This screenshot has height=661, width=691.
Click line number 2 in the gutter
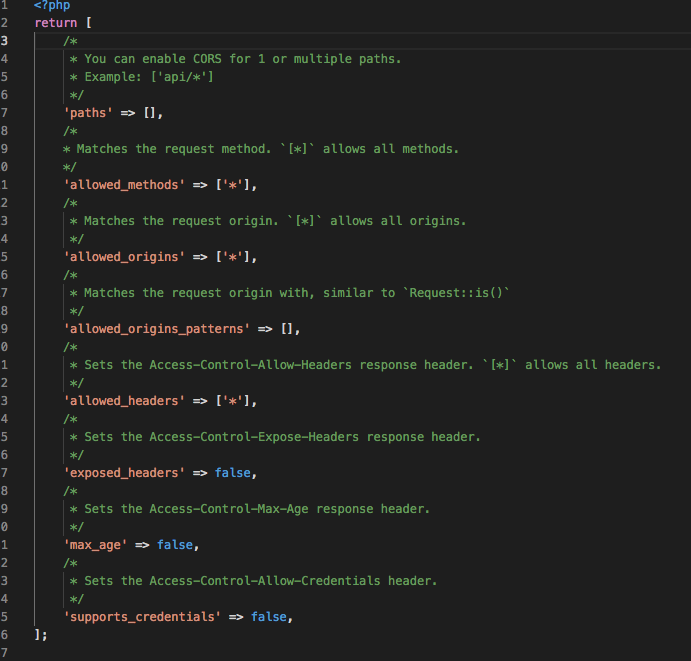[x=4, y=23]
